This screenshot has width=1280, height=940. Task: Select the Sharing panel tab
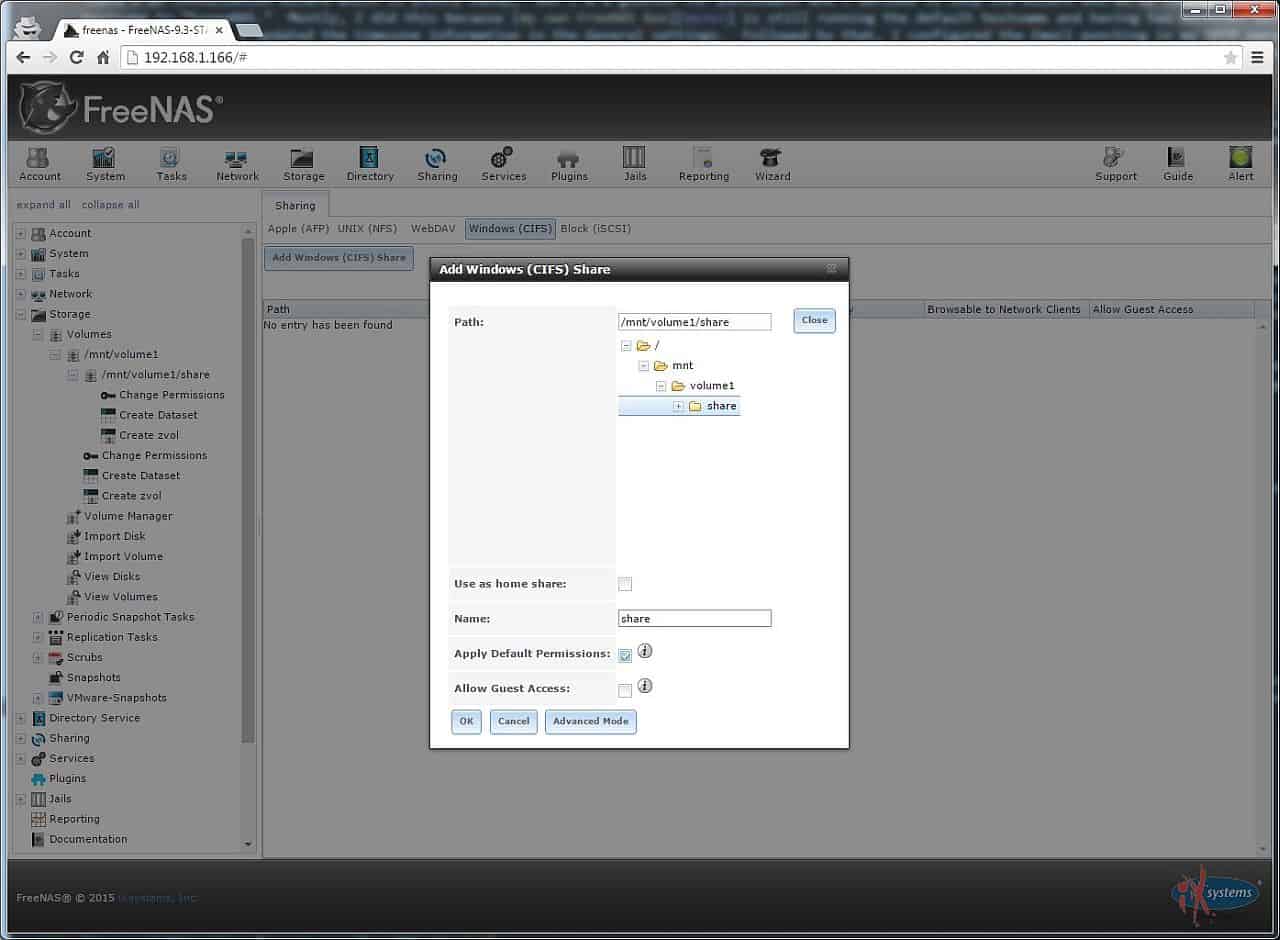tap(295, 205)
